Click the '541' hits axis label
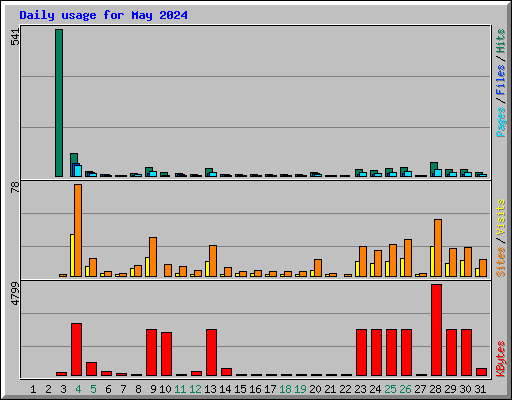 tap(15, 36)
